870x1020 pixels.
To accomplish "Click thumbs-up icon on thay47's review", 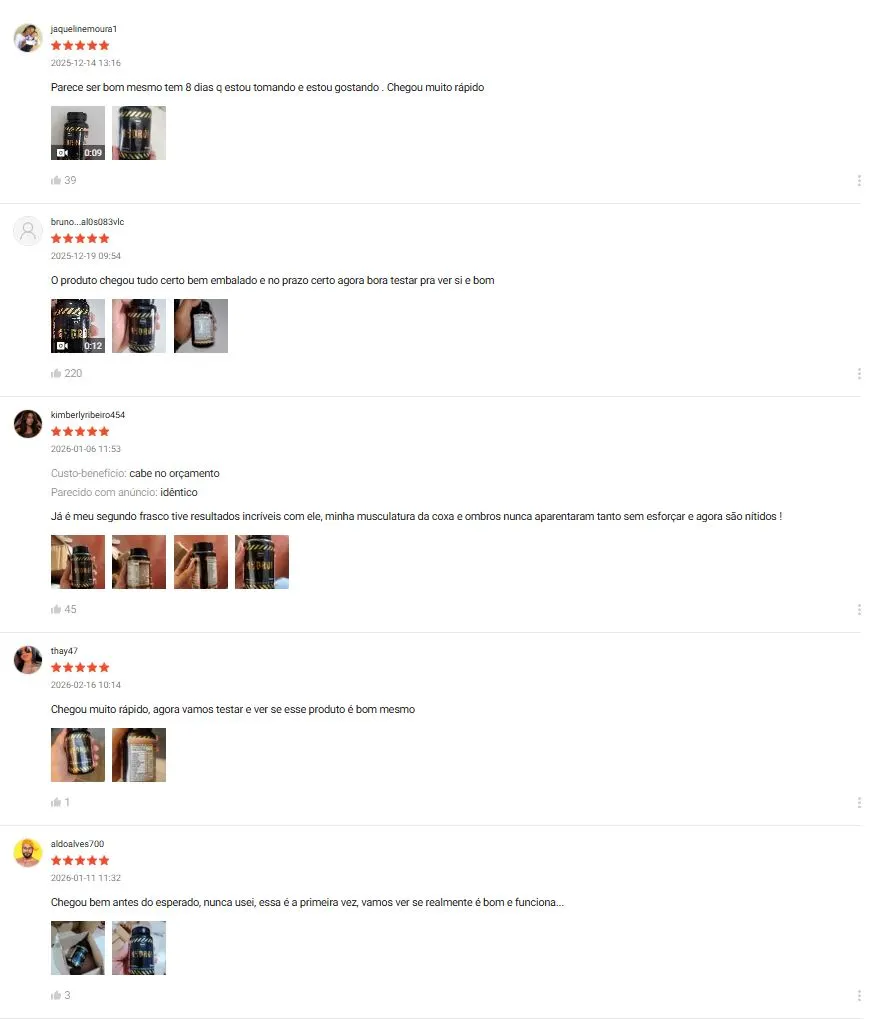I will pyautogui.click(x=56, y=802).
